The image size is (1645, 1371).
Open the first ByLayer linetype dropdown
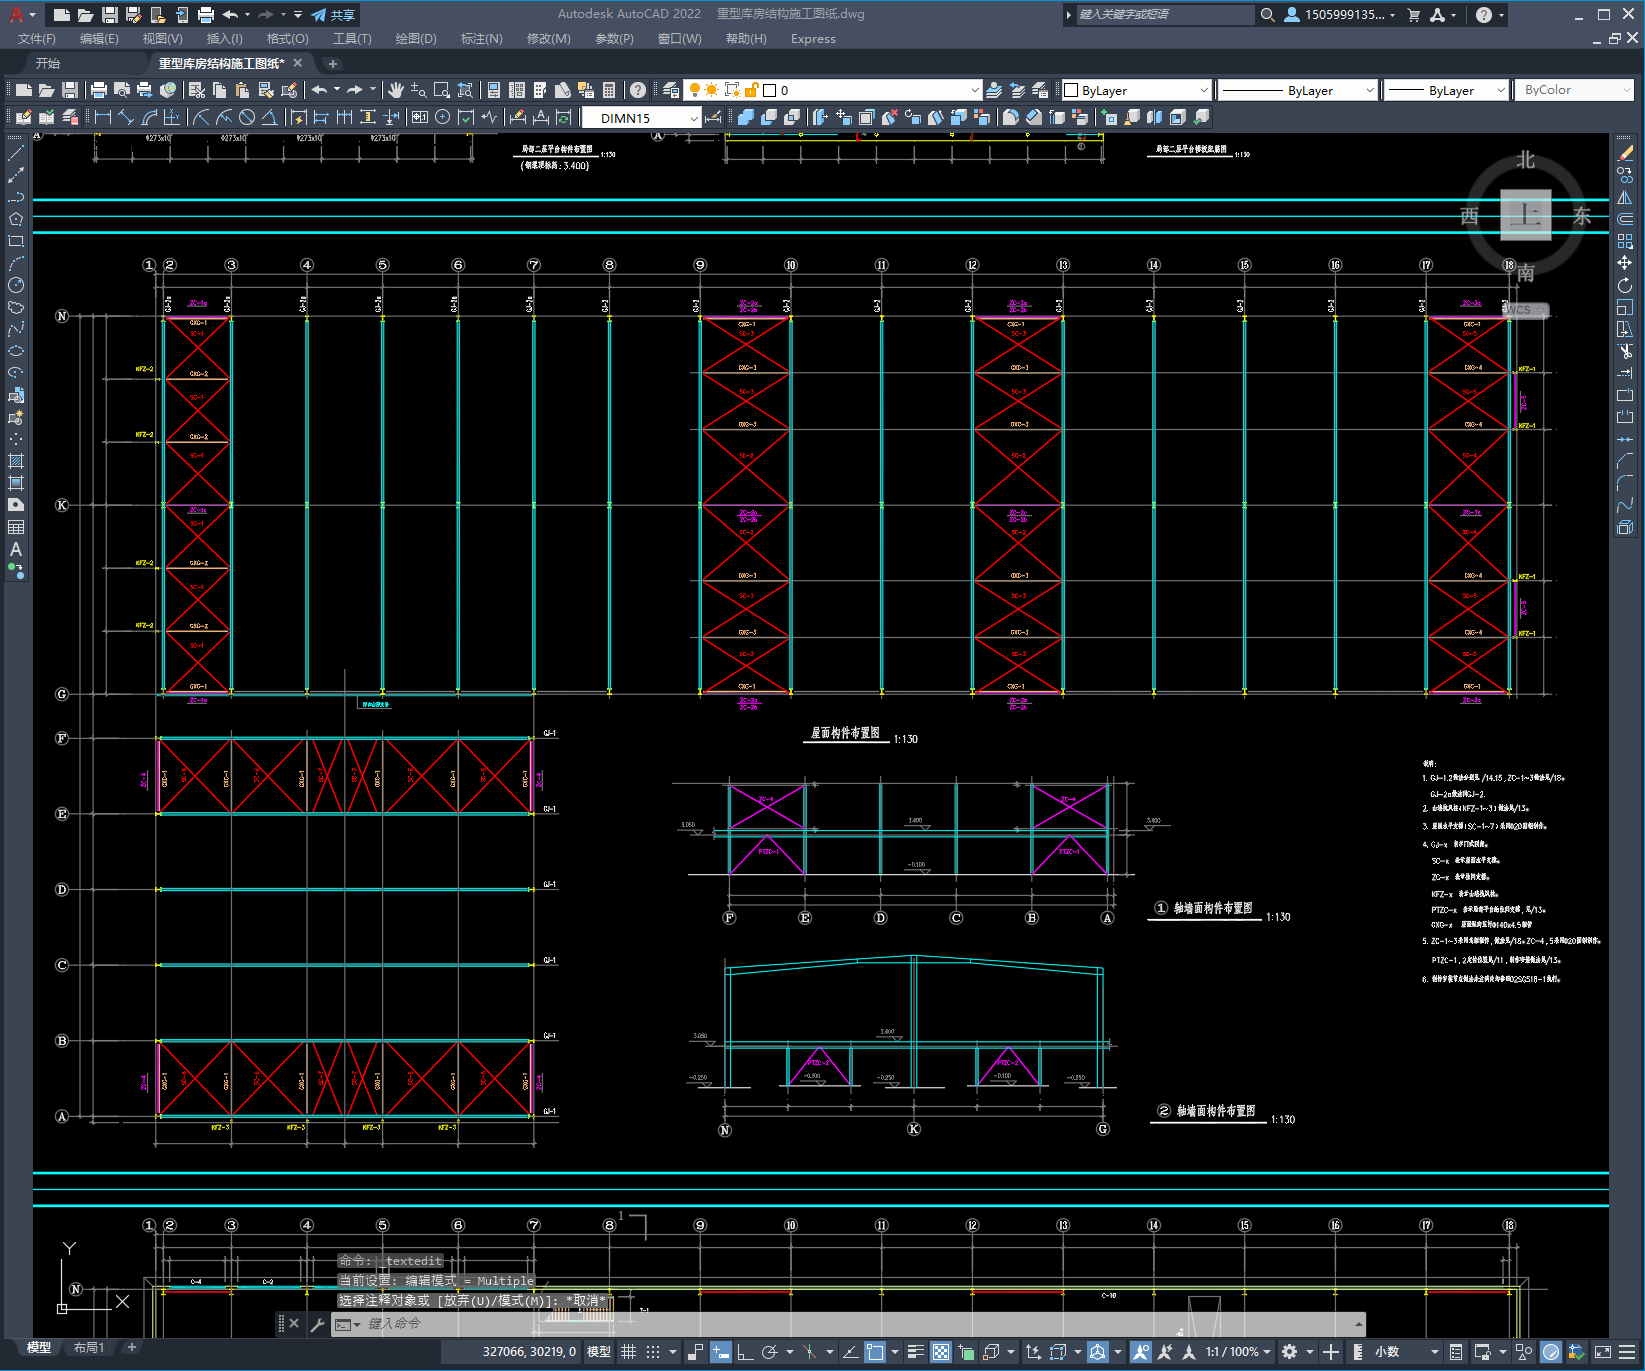point(1299,90)
